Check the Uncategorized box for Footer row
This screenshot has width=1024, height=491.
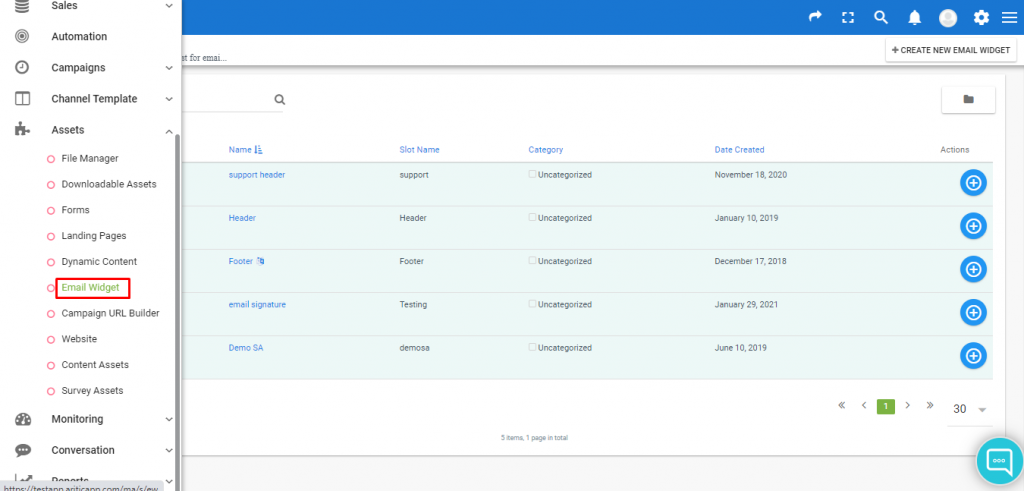point(532,261)
